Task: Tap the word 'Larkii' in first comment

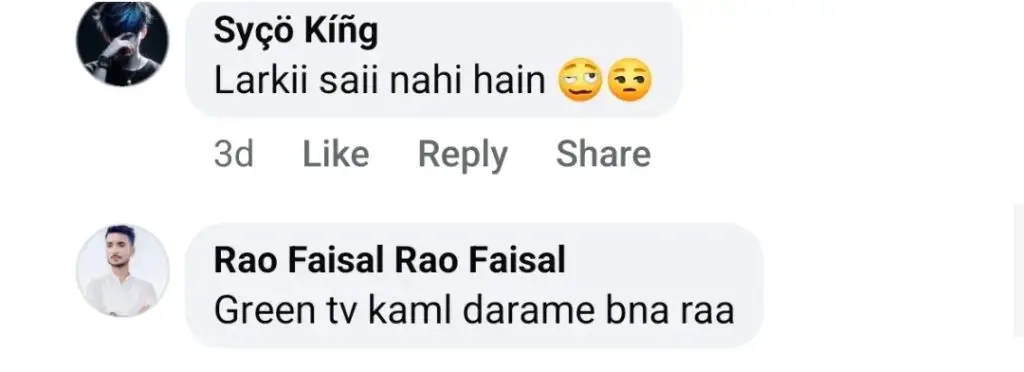Action: [x=247, y=81]
